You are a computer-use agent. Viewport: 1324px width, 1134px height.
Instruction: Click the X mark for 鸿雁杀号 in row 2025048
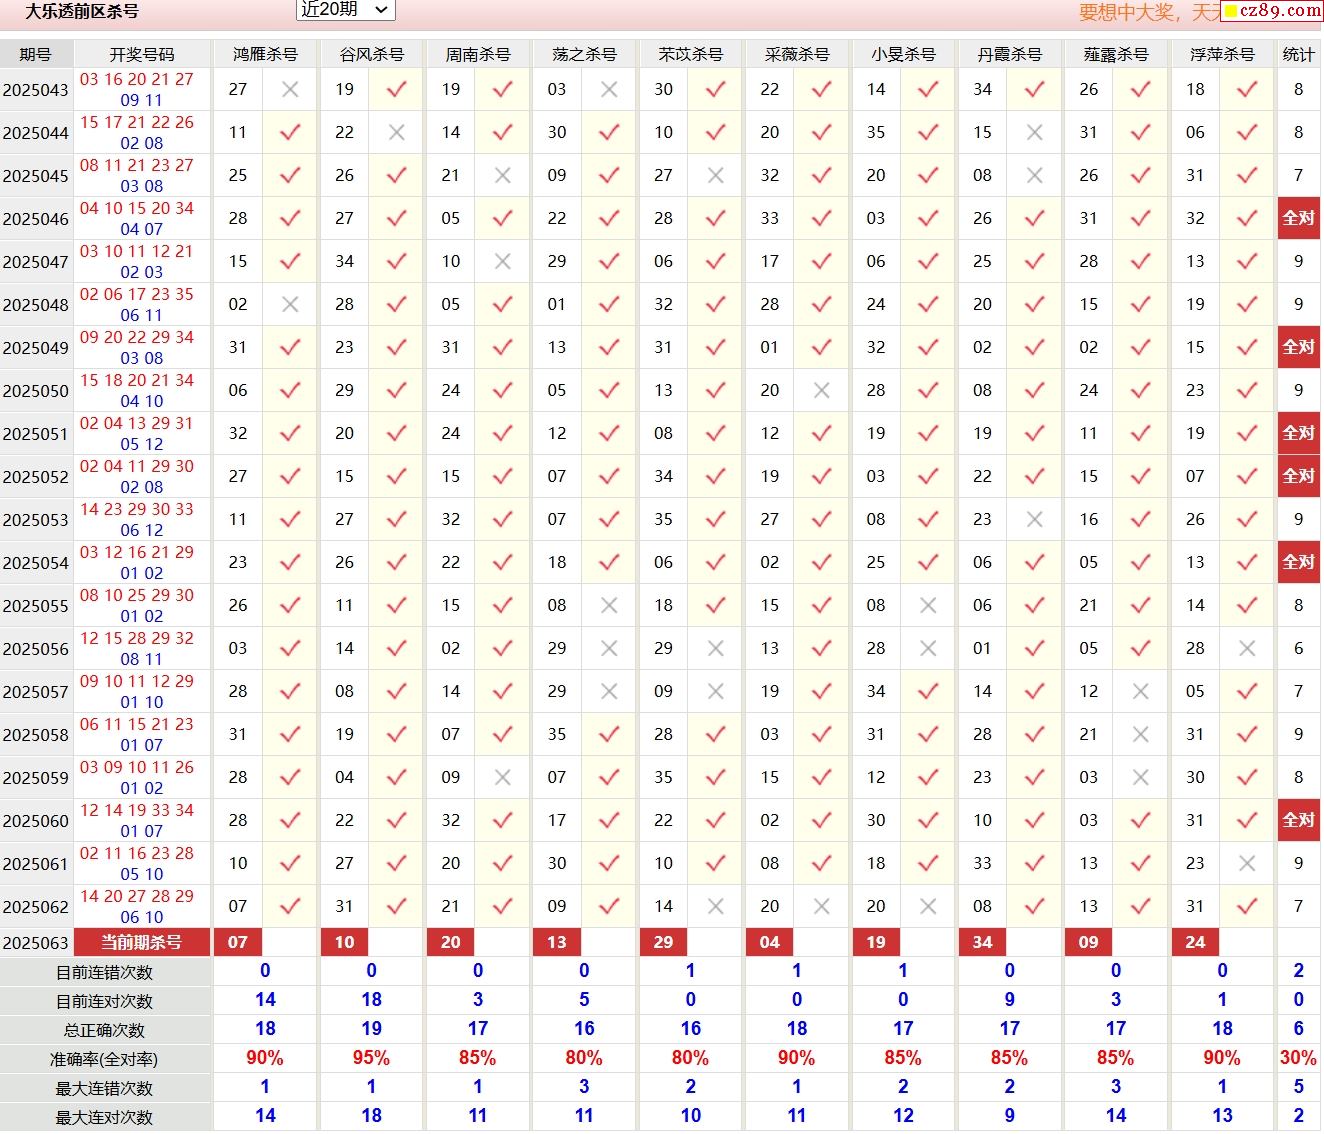coord(290,304)
